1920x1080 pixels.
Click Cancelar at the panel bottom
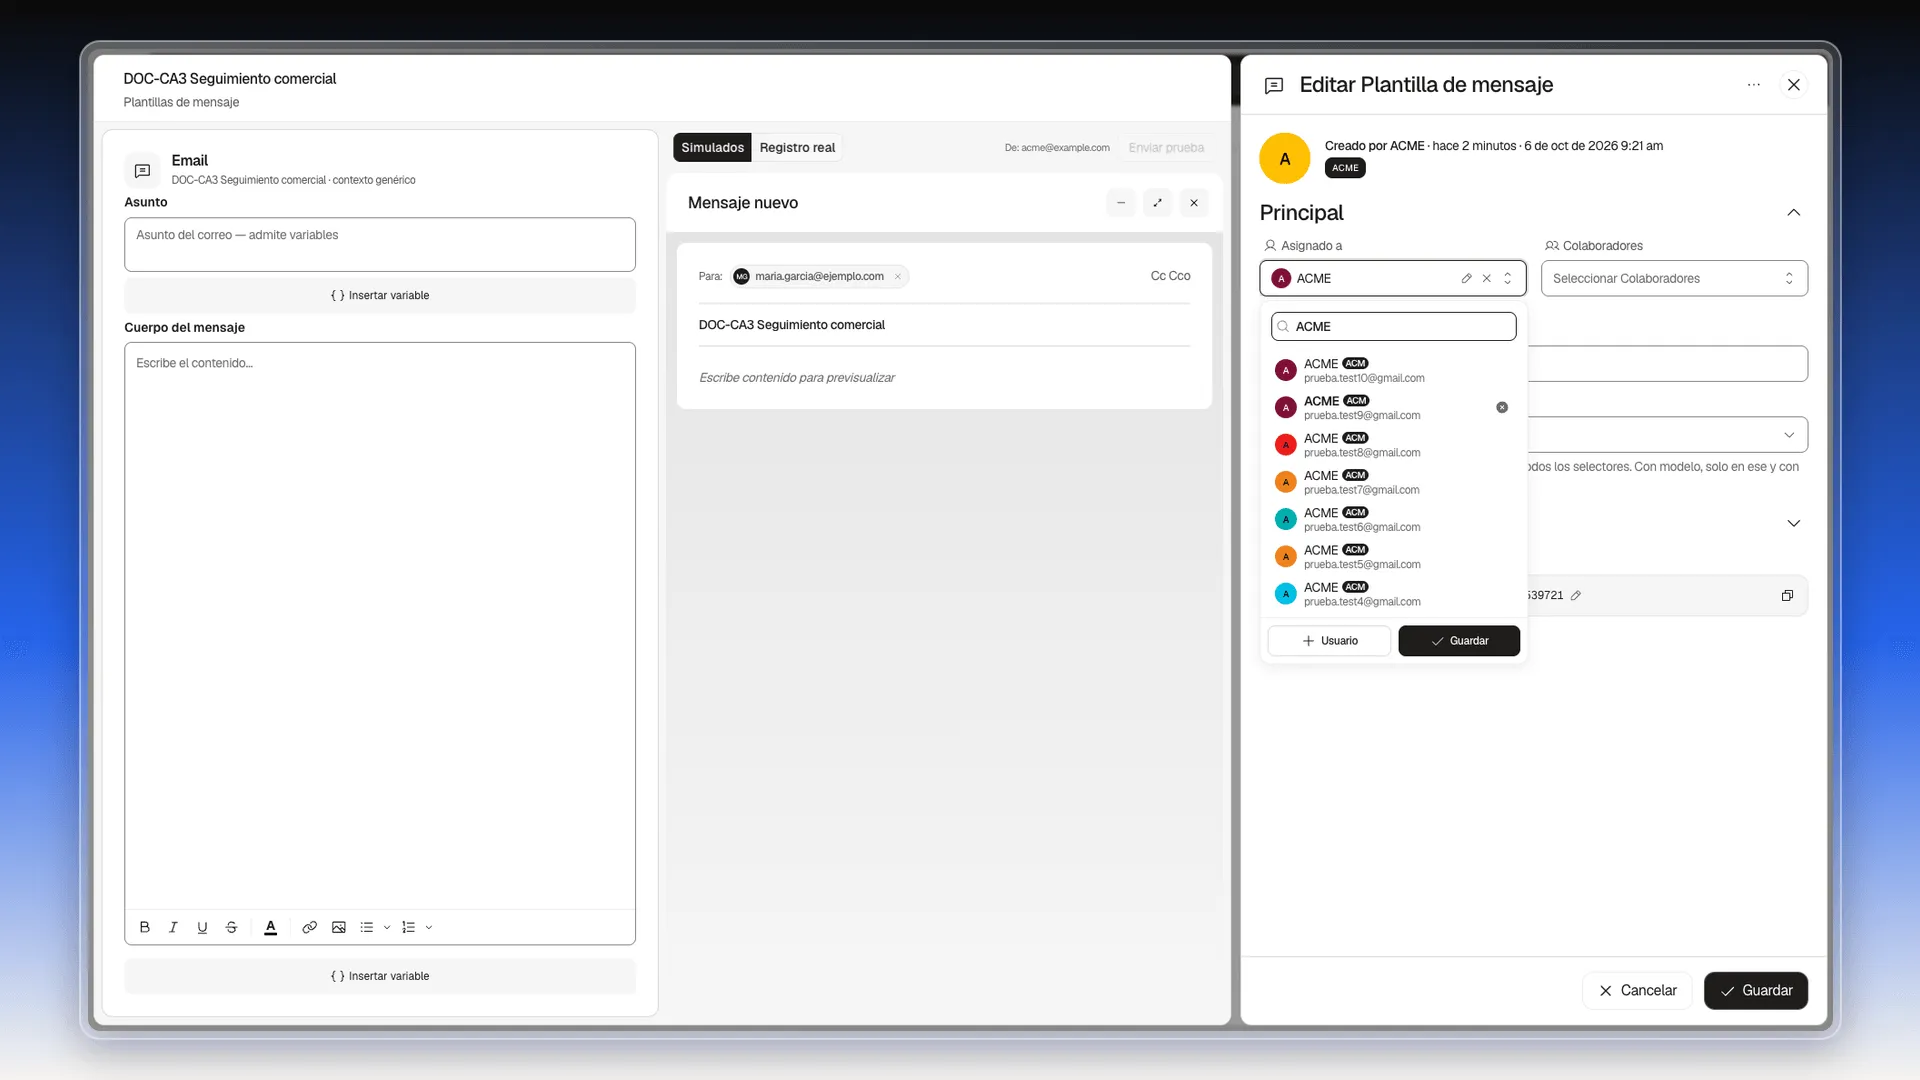pyautogui.click(x=1637, y=991)
